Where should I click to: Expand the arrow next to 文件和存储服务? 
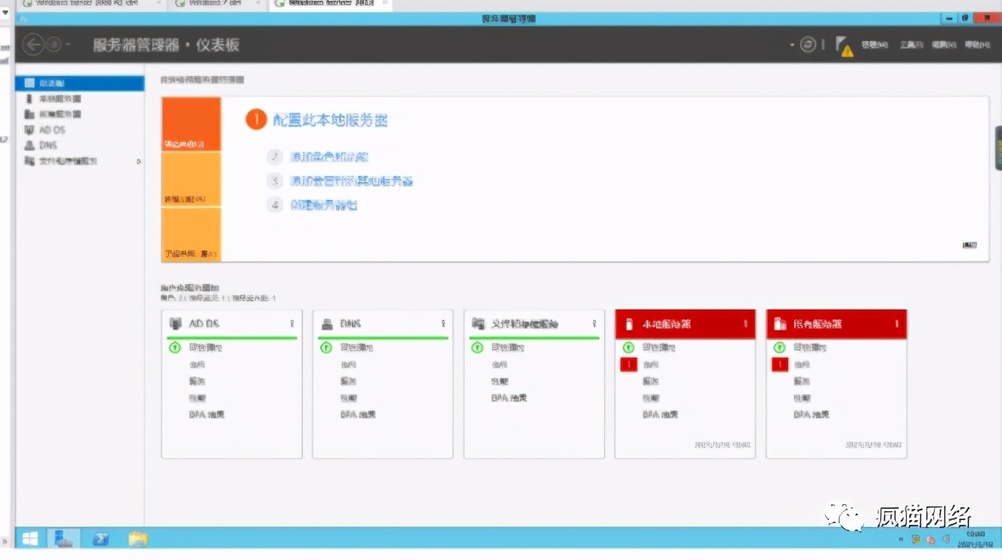pyautogui.click(x=139, y=161)
